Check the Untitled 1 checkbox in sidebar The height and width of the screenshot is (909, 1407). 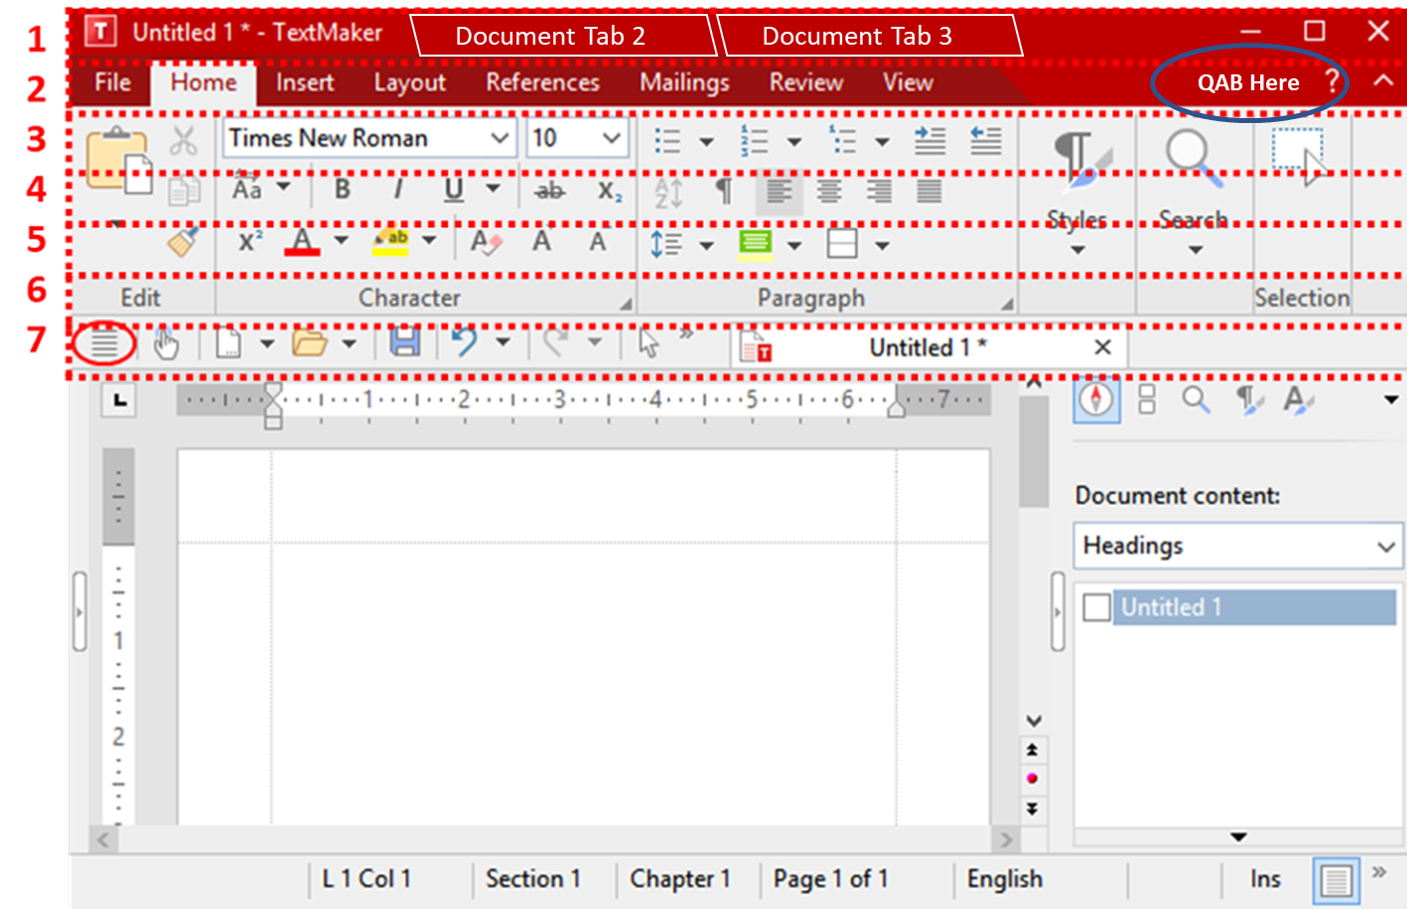coord(1097,607)
